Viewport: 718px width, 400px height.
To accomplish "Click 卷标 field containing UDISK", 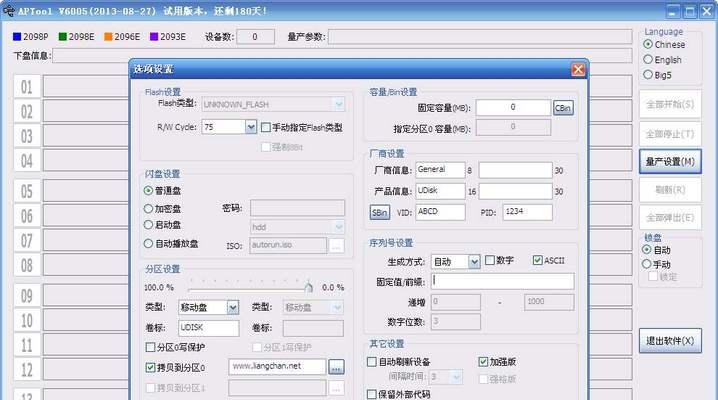I will click(x=208, y=328).
